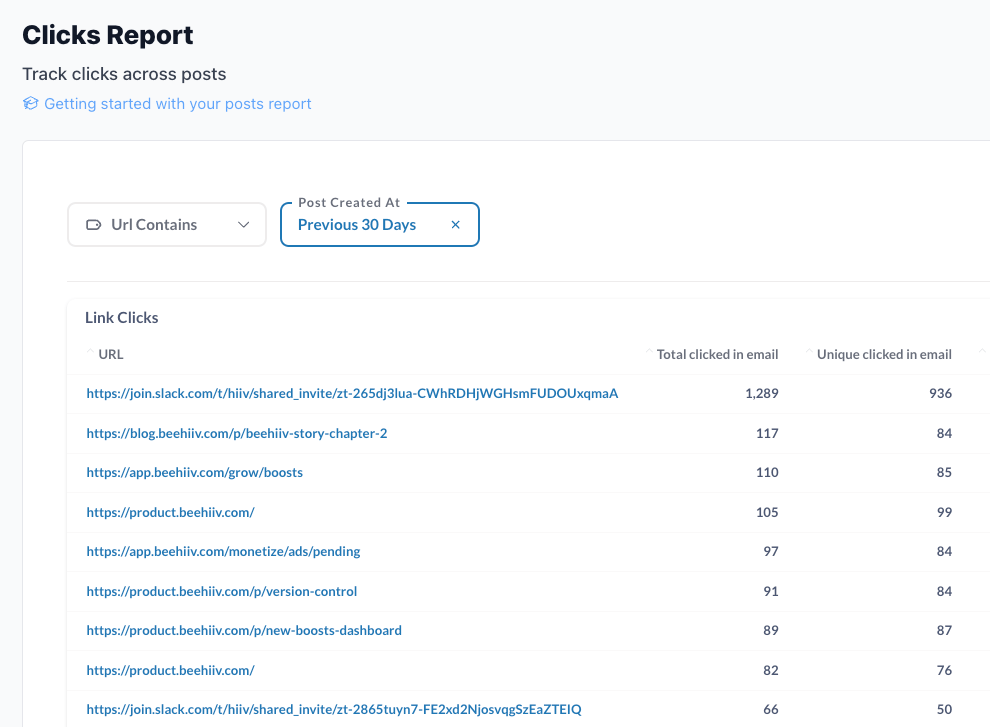Select the 91 total clicks value
Image resolution: width=990 pixels, height=727 pixels.
coord(770,591)
